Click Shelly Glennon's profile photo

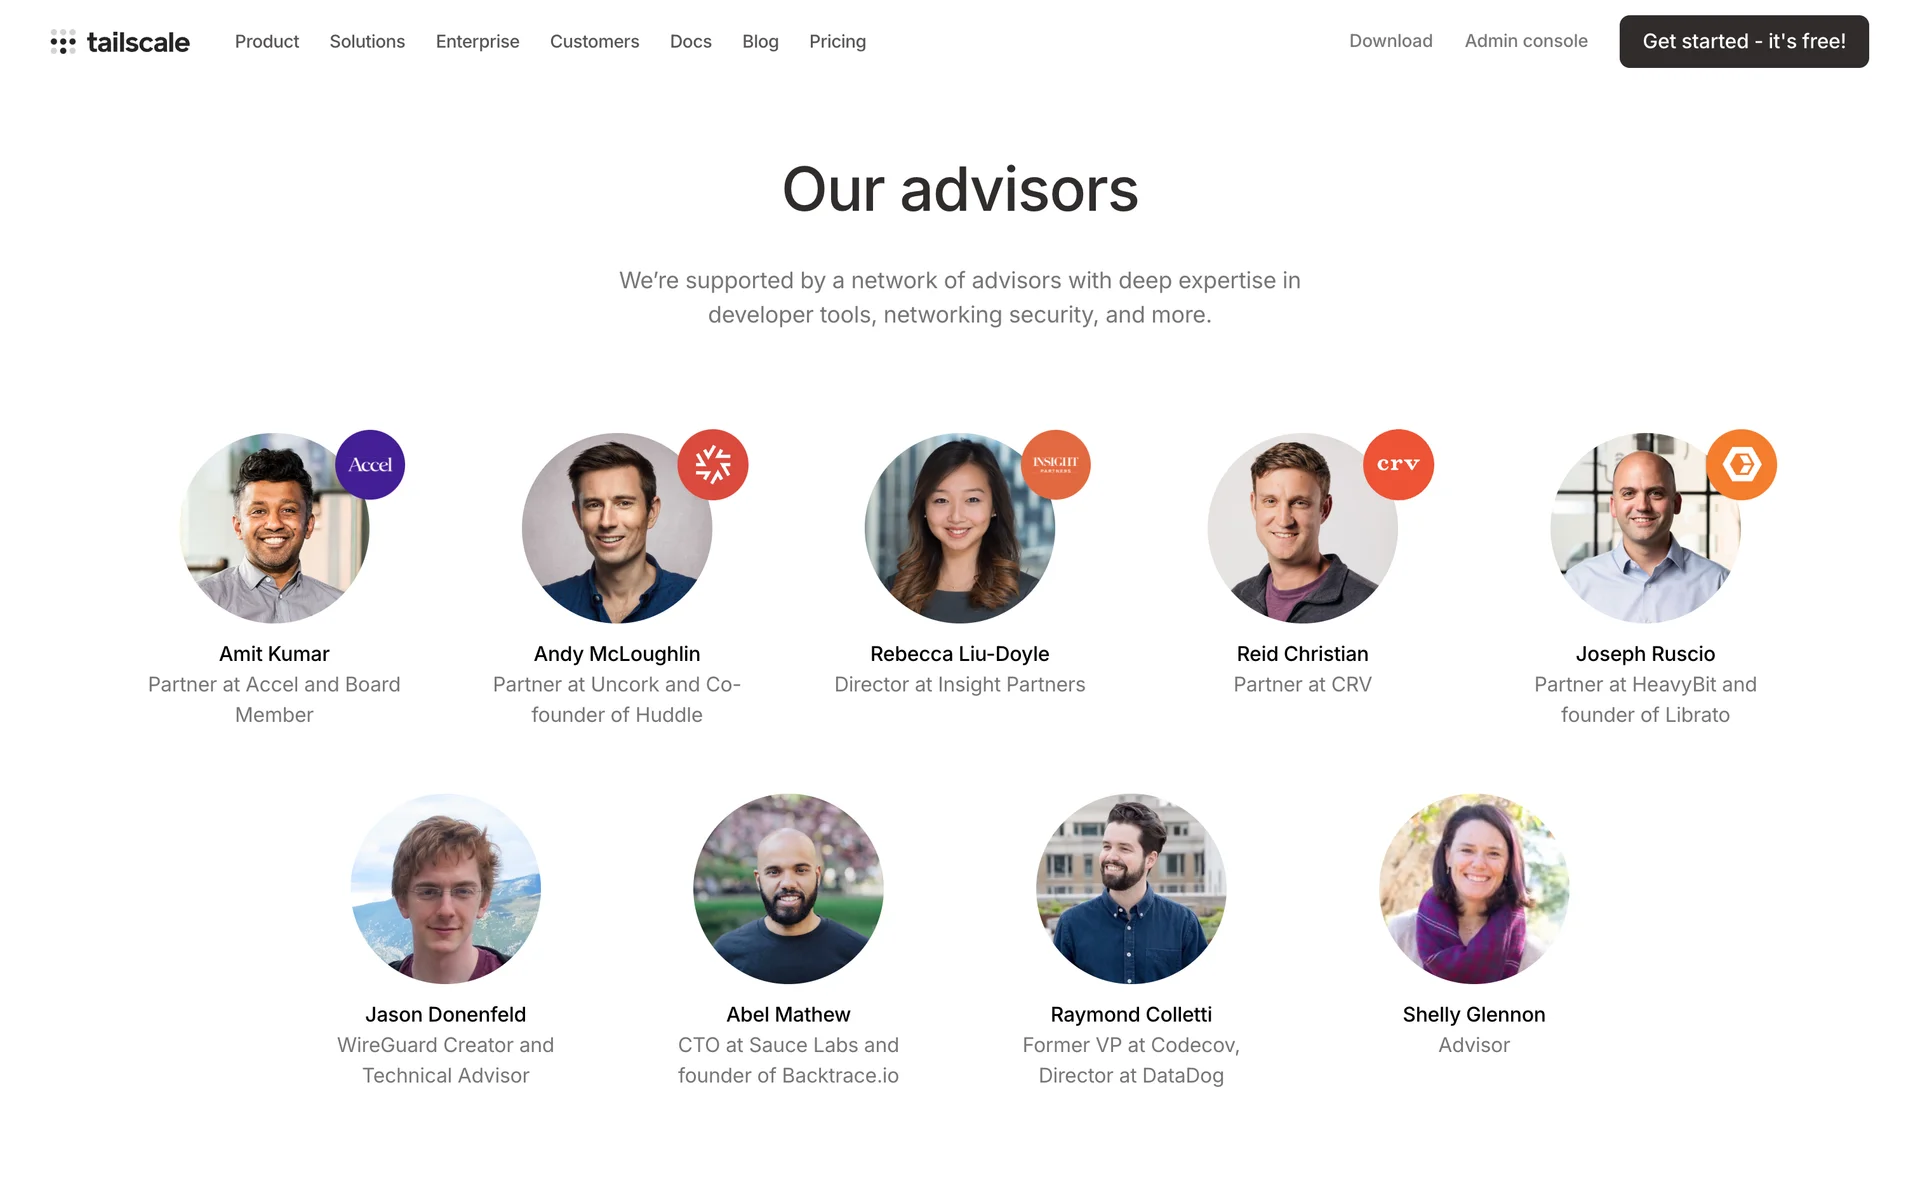pyautogui.click(x=1474, y=889)
